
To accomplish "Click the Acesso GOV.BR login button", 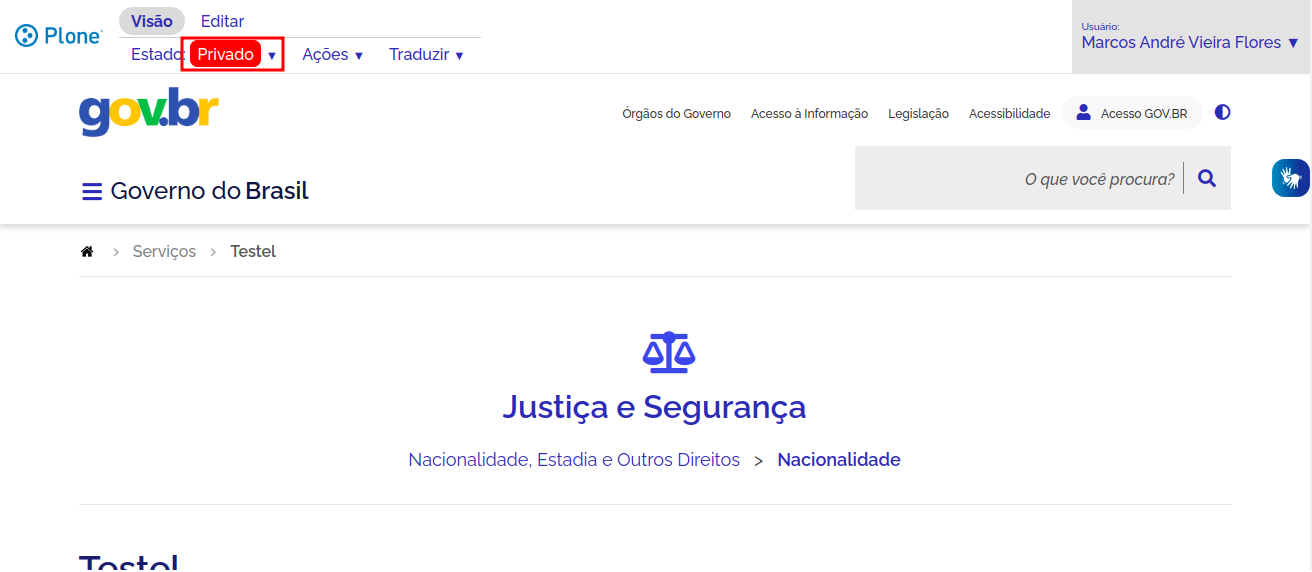I will 1132,113.
